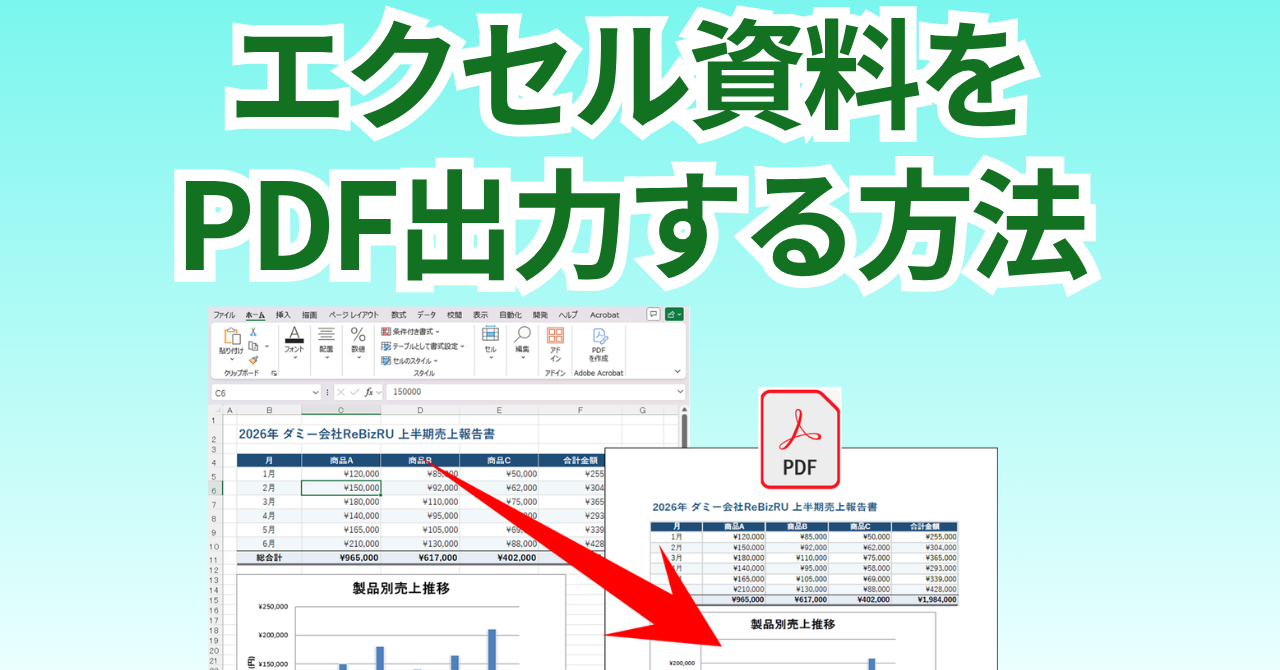Open the File (ファイル) tab
This screenshot has height=670, width=1280.
224,315
